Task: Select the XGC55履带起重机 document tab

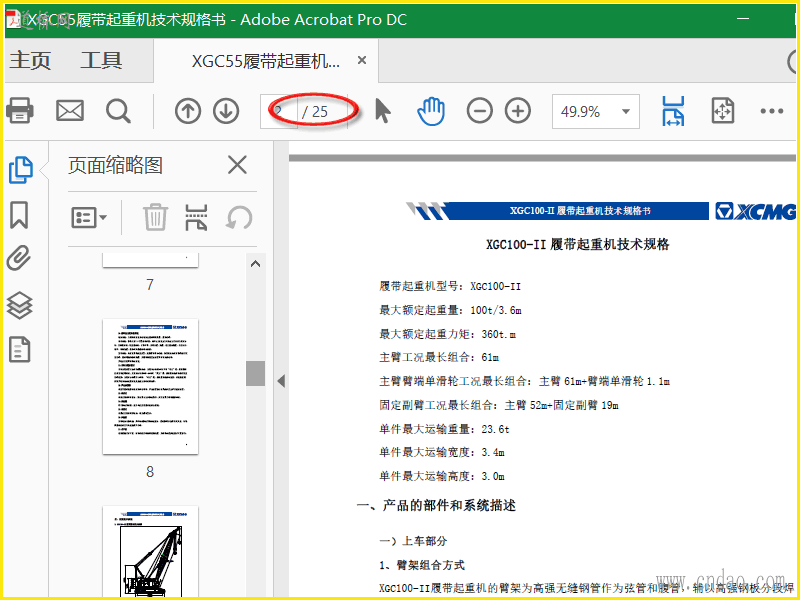Action: pos(265,62)
